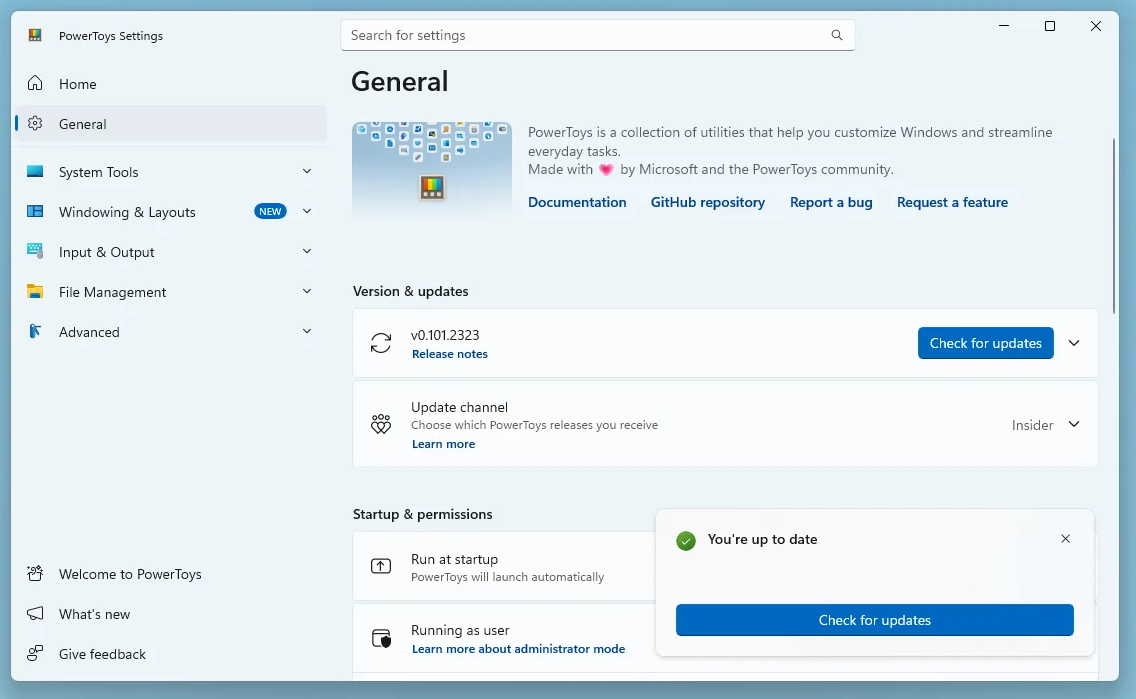
Task: Go to the Home page
Action: (171, 83)
